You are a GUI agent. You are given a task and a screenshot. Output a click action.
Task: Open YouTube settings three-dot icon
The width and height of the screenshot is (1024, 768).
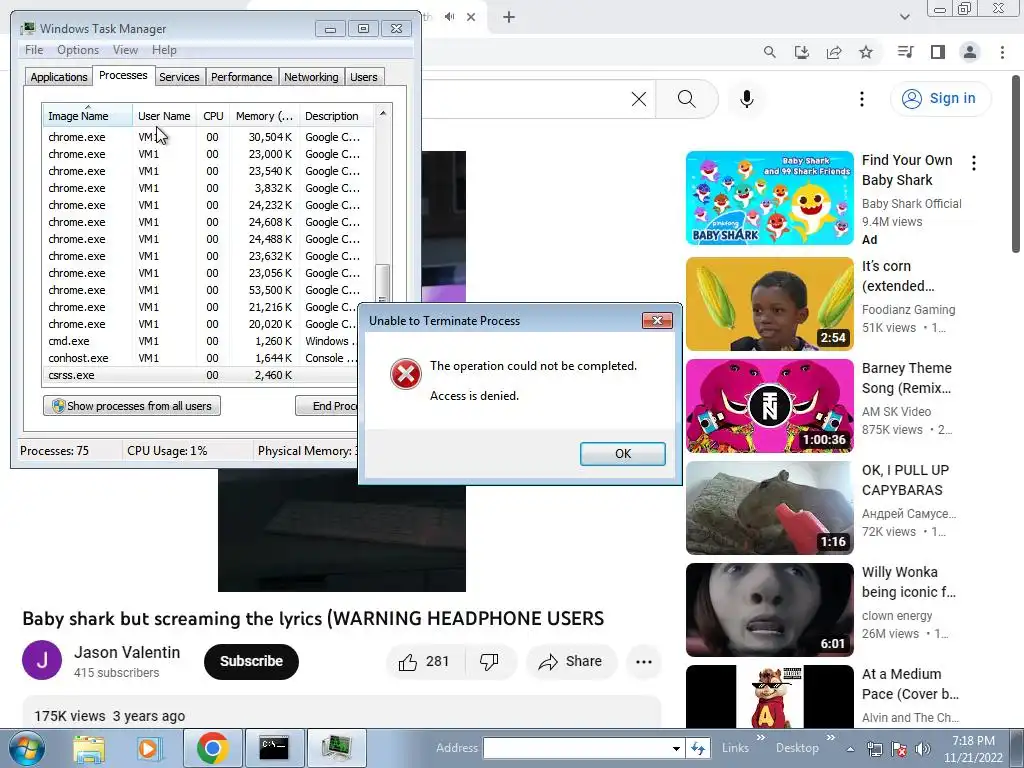pyautogui.click(x=862, y=99)
